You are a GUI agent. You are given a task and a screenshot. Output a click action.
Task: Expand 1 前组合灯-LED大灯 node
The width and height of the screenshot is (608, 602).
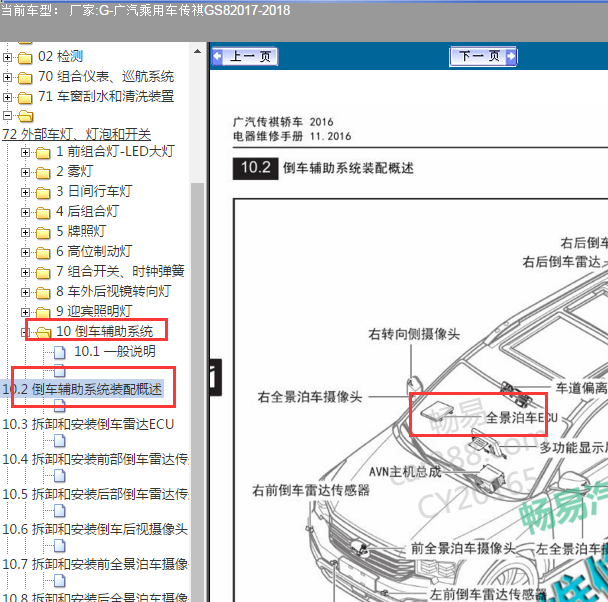[25, 153]
